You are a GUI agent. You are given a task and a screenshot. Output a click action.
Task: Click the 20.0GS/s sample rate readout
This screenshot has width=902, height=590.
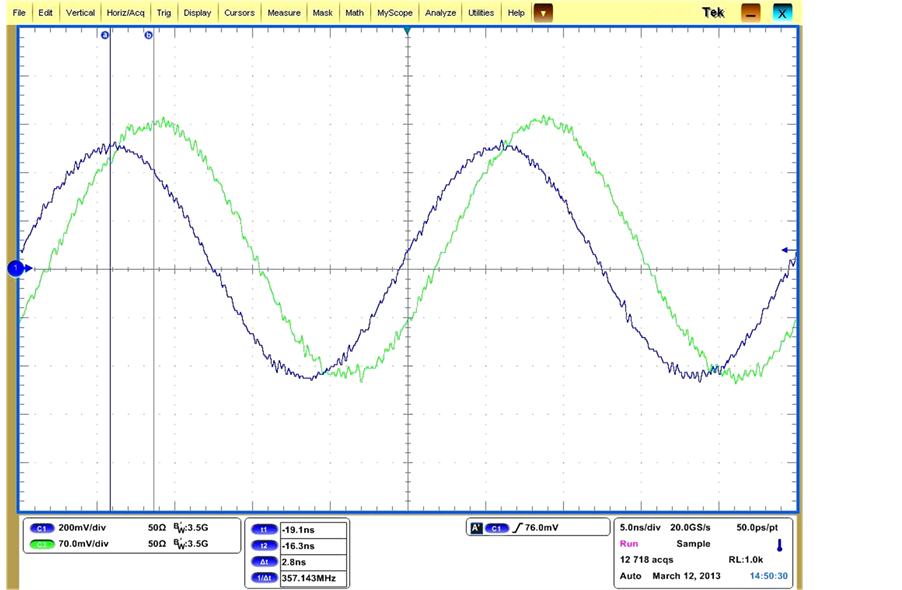tap(690, 527)
